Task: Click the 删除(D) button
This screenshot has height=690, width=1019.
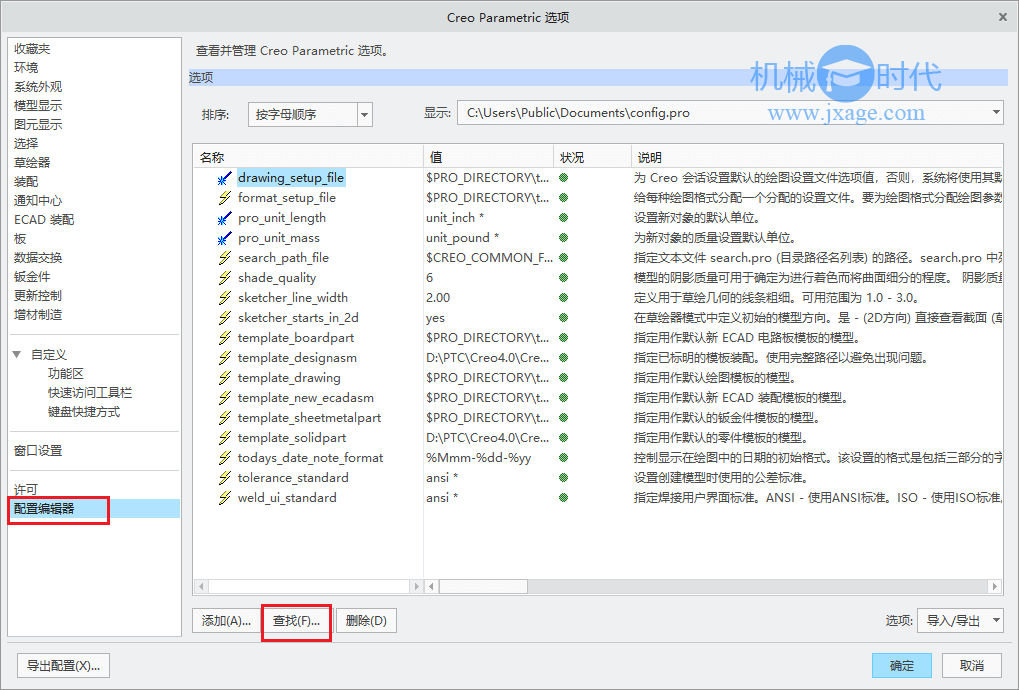Action: click(x=367, y=621)
